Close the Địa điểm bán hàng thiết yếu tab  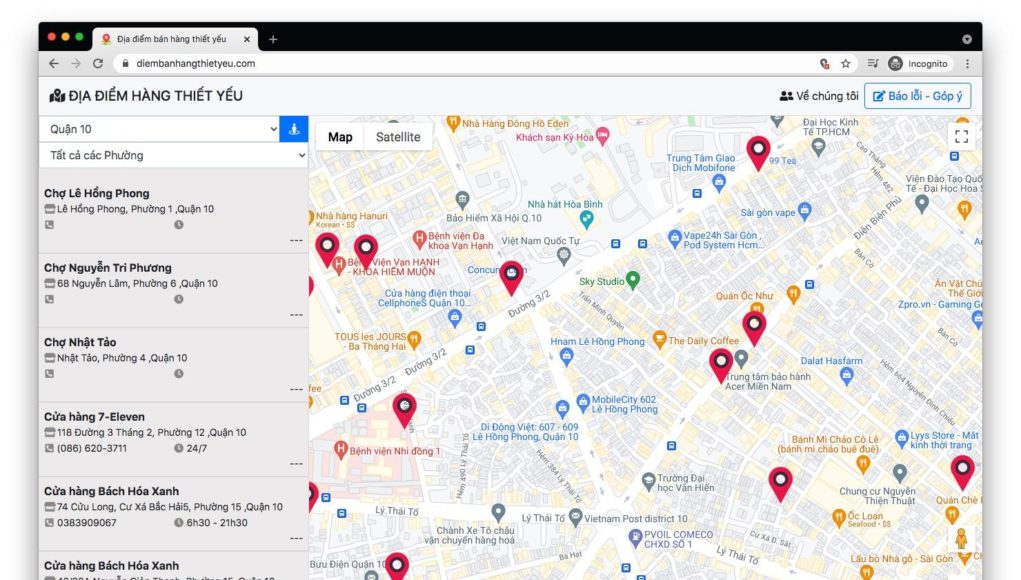(x=247, y=39)
